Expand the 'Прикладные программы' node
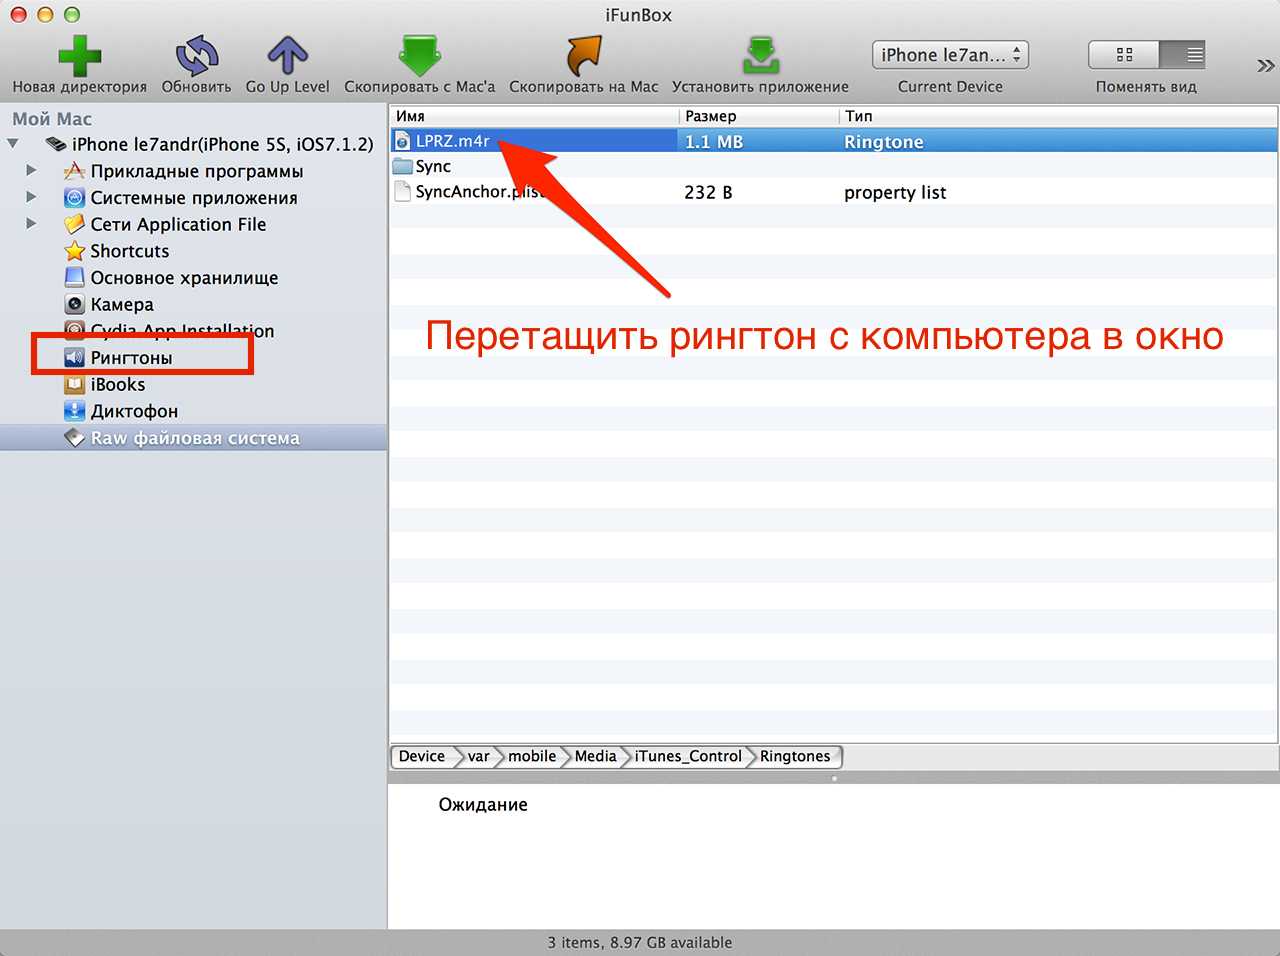 coord(32,170)
